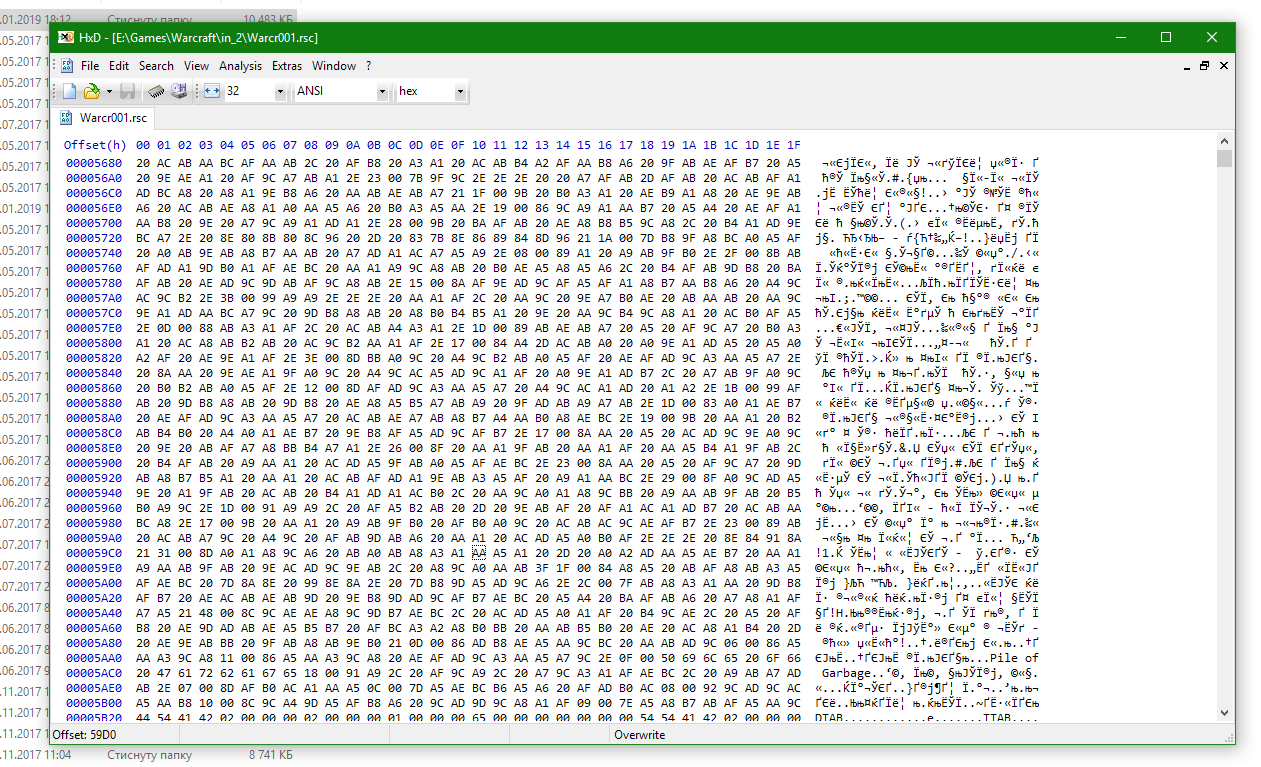Select offset row 00005AA0
The width and height of the screenshot is (1261, 767).
(94, 658)
